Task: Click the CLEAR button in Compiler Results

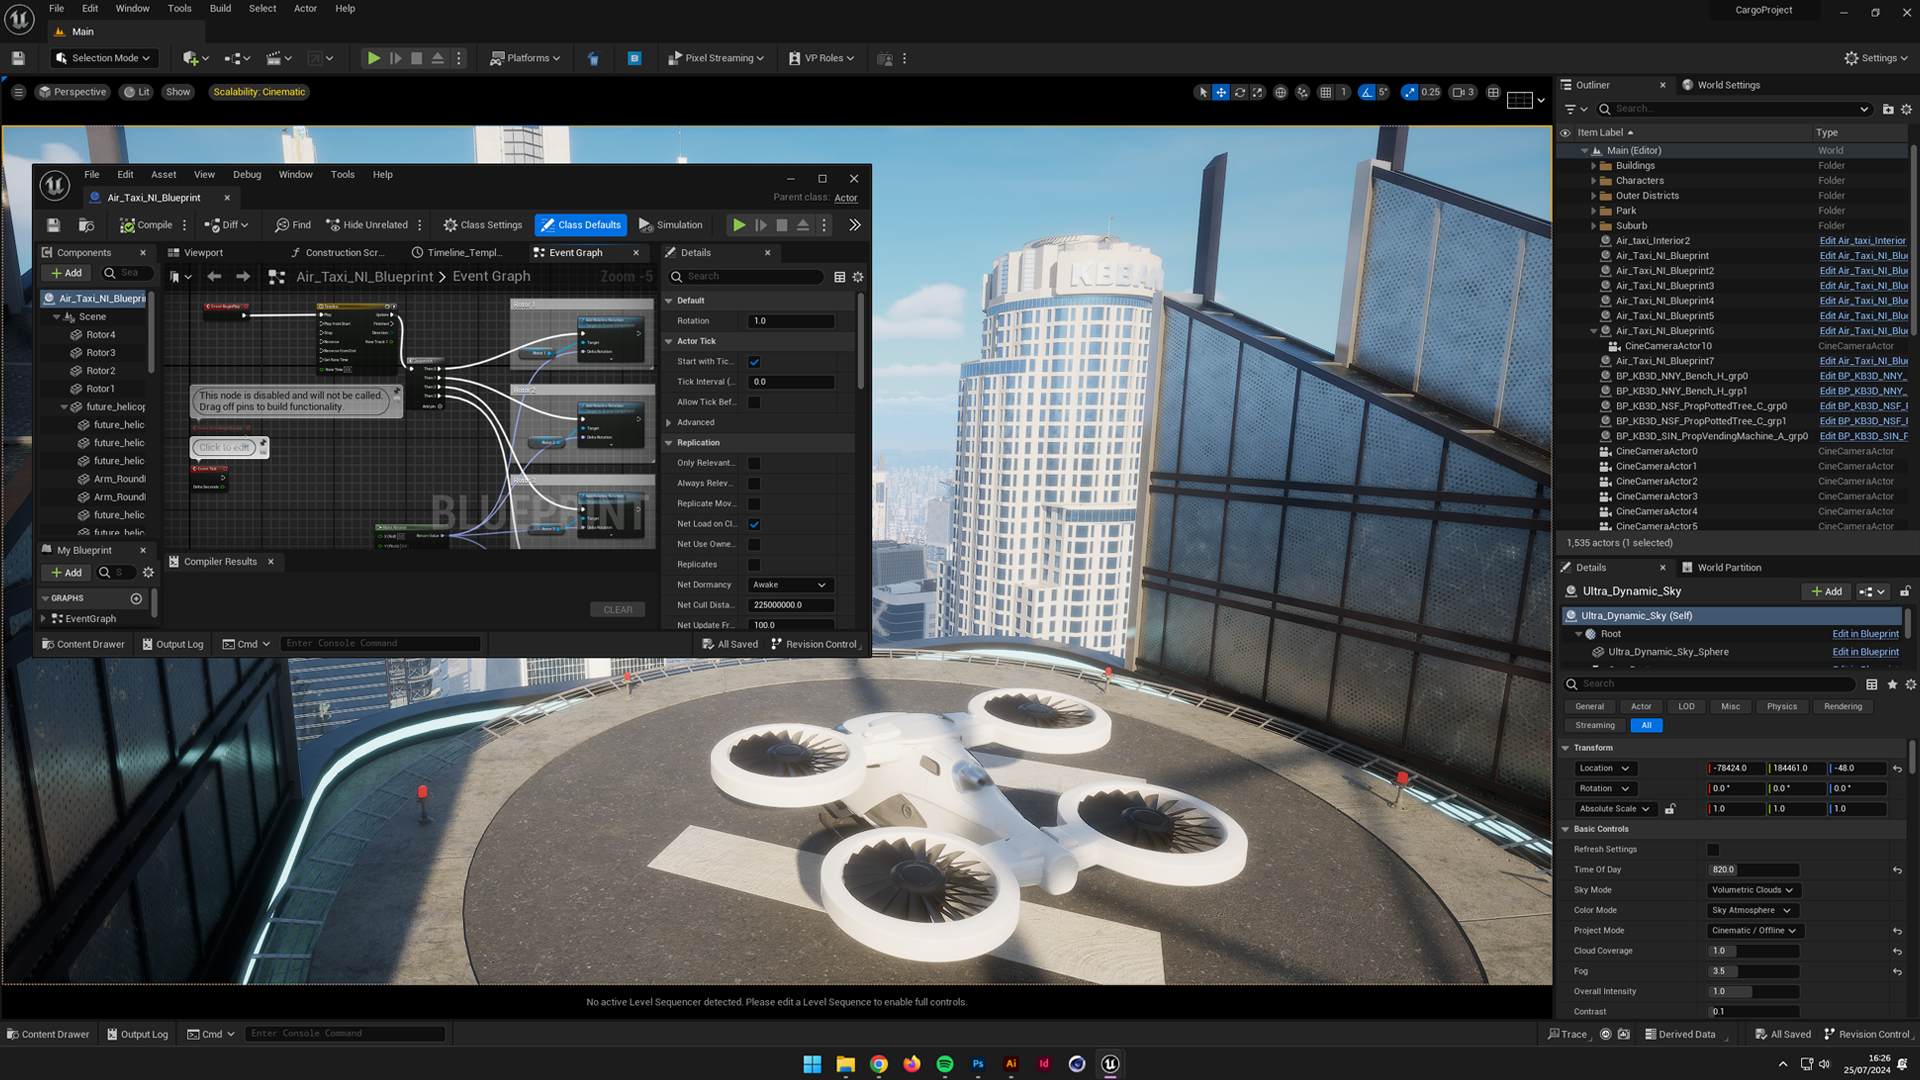Action: (618, 610)
